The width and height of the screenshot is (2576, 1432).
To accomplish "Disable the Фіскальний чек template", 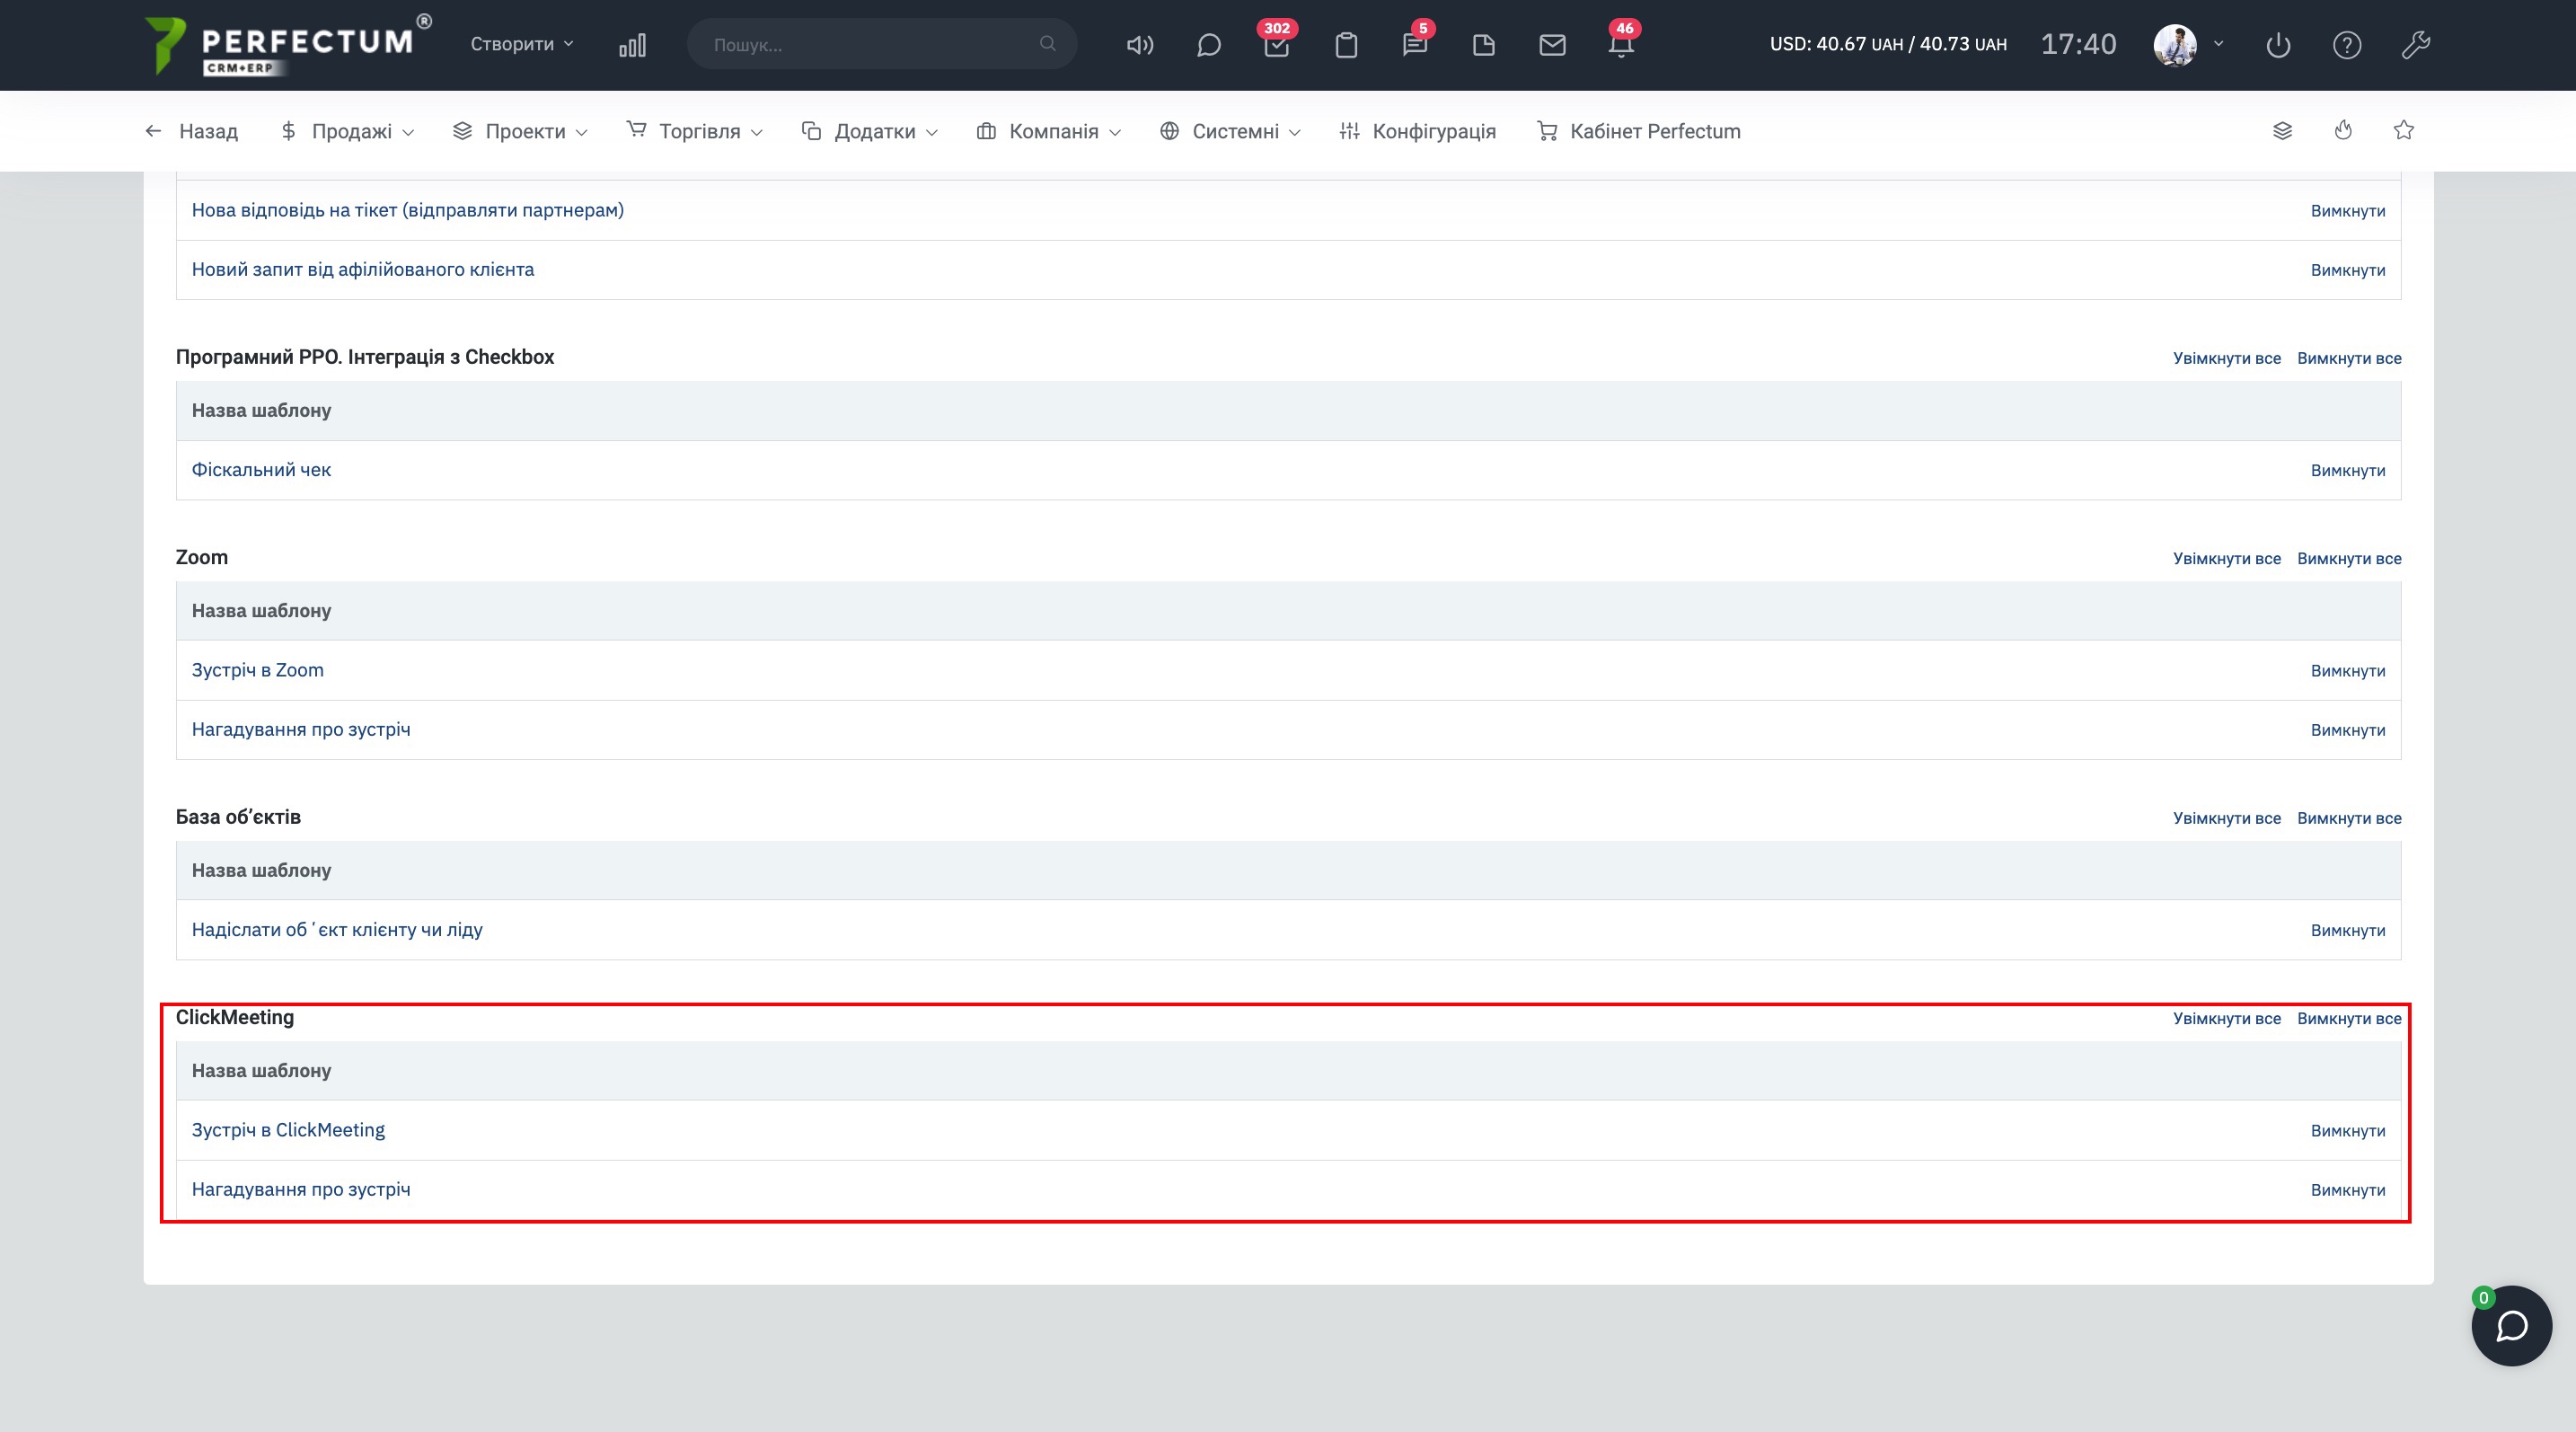I will click(2347, 470).
